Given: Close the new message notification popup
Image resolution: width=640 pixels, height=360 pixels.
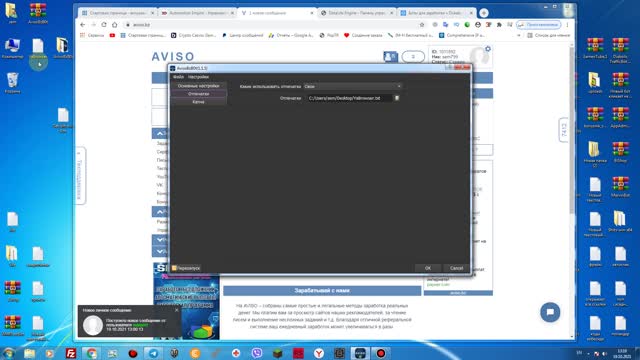Looking at the screenshot, I should (176, 310).
